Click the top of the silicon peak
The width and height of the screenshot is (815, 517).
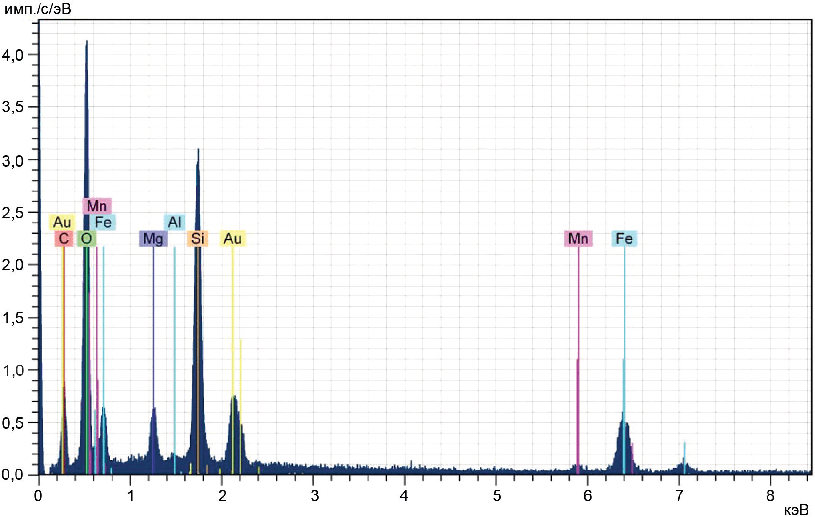pos(198,150)
